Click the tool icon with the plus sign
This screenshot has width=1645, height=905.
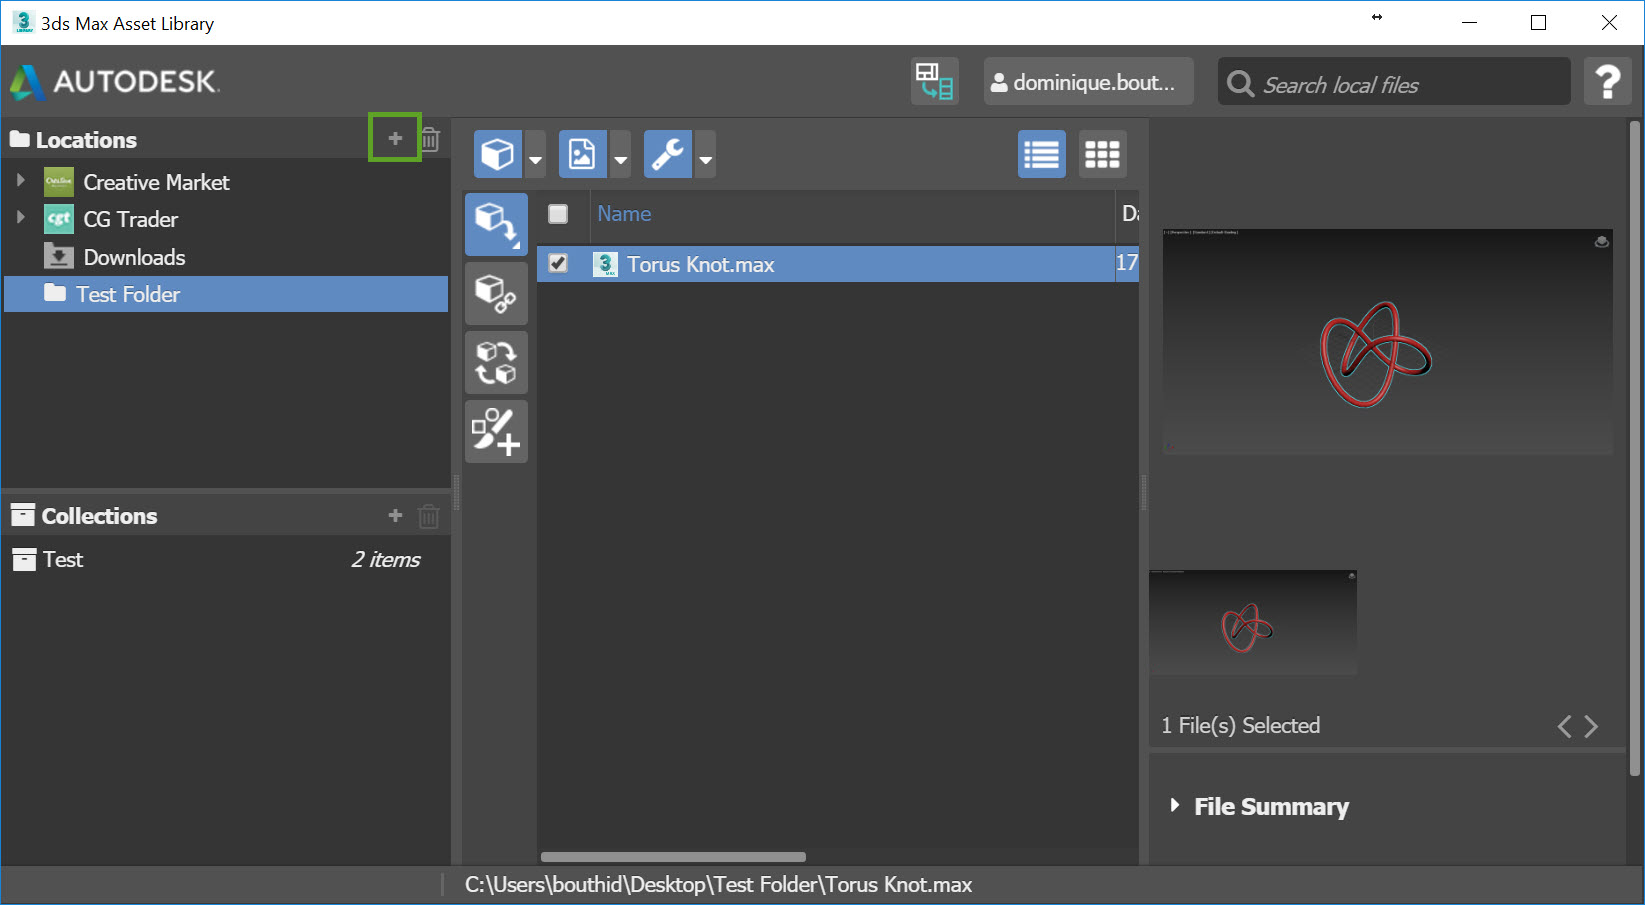[496, 431]
